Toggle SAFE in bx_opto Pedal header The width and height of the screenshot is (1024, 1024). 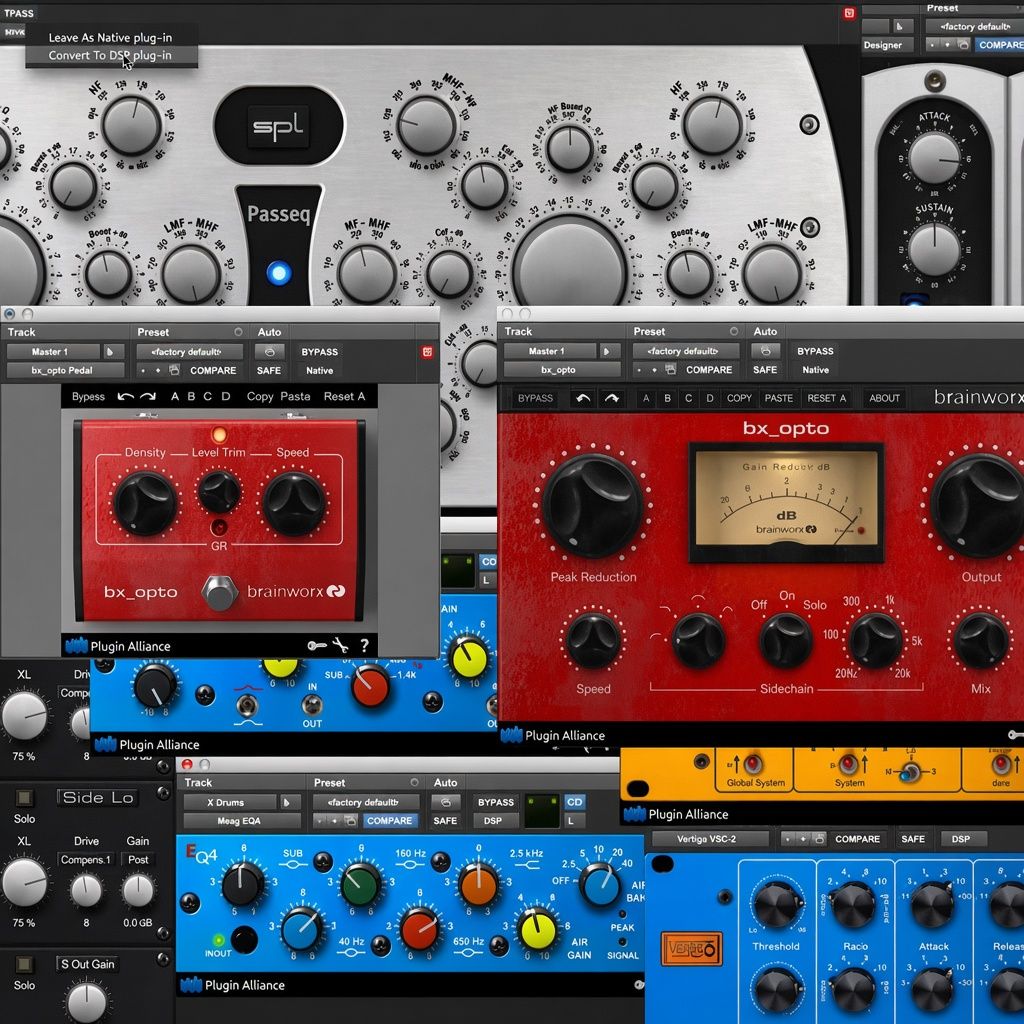point(269,370)
